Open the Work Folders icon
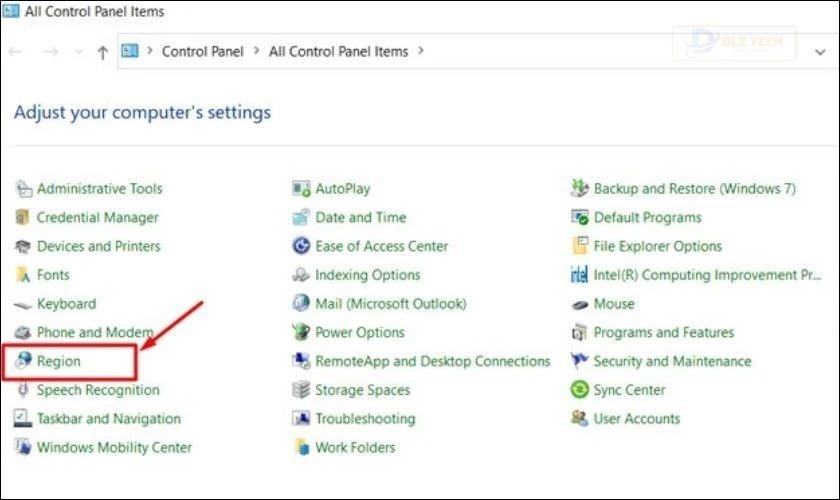This screenshot has width=840, height=500. point(301,447)
